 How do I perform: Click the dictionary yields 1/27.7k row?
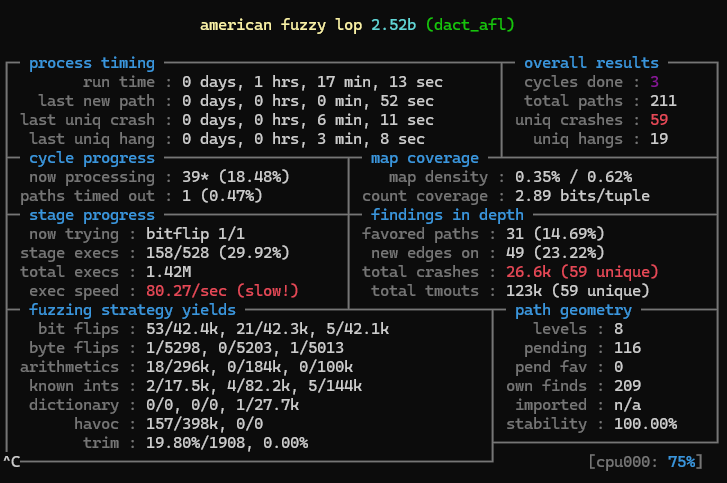coord(222,405)
